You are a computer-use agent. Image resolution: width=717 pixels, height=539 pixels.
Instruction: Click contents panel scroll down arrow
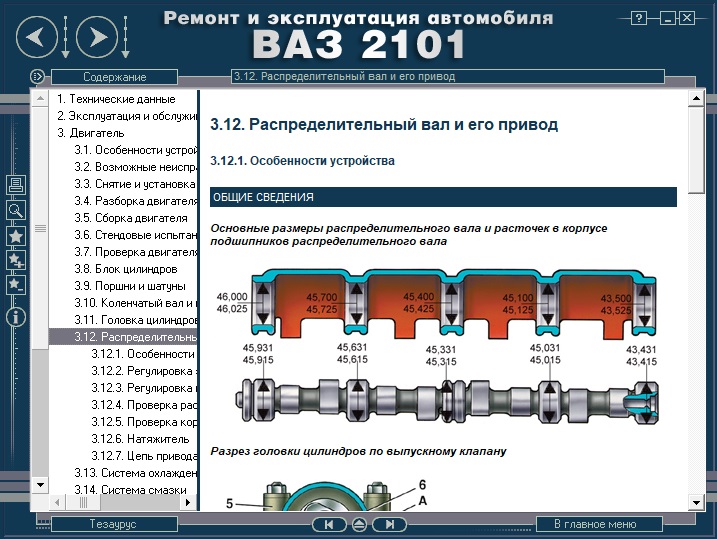click(40, 485)
